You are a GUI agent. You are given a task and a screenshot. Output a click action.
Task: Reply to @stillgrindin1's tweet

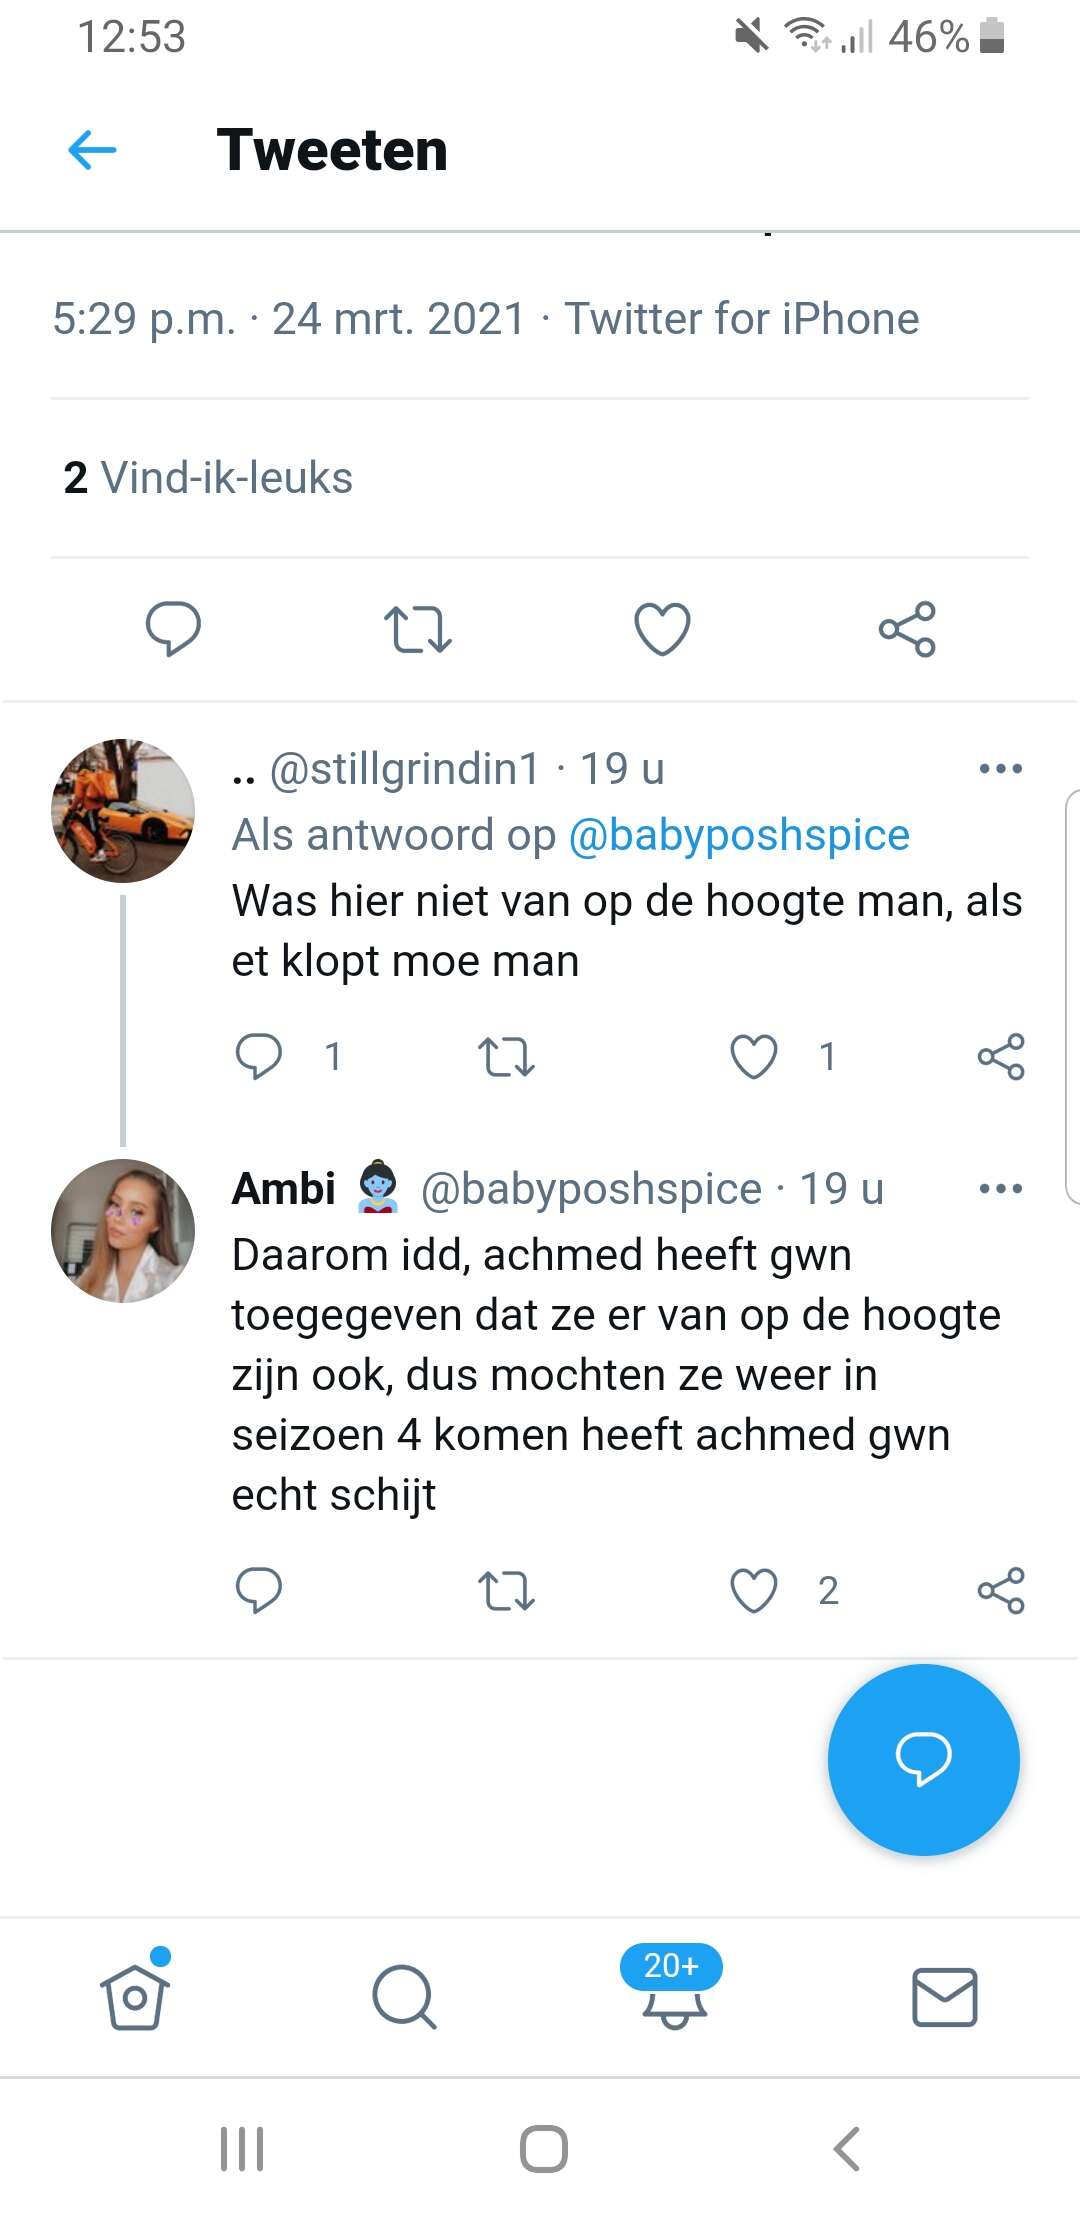tap(259, 1057)
